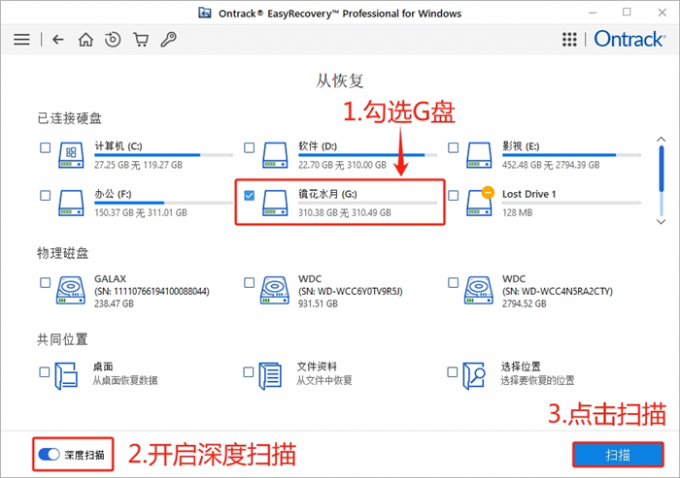Click the 计算机 (C:) drive icon
The image size is (680, 478).
pyautogui.click(x=71, y=155)
